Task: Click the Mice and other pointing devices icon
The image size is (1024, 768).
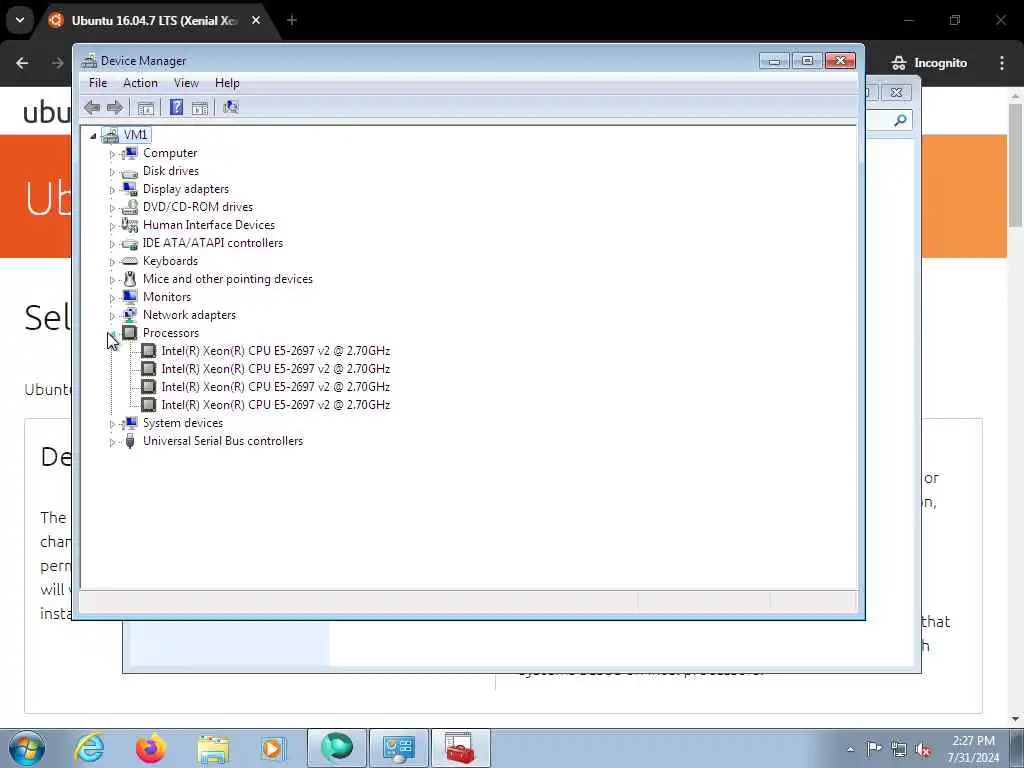Action: (x=130, y=279)
